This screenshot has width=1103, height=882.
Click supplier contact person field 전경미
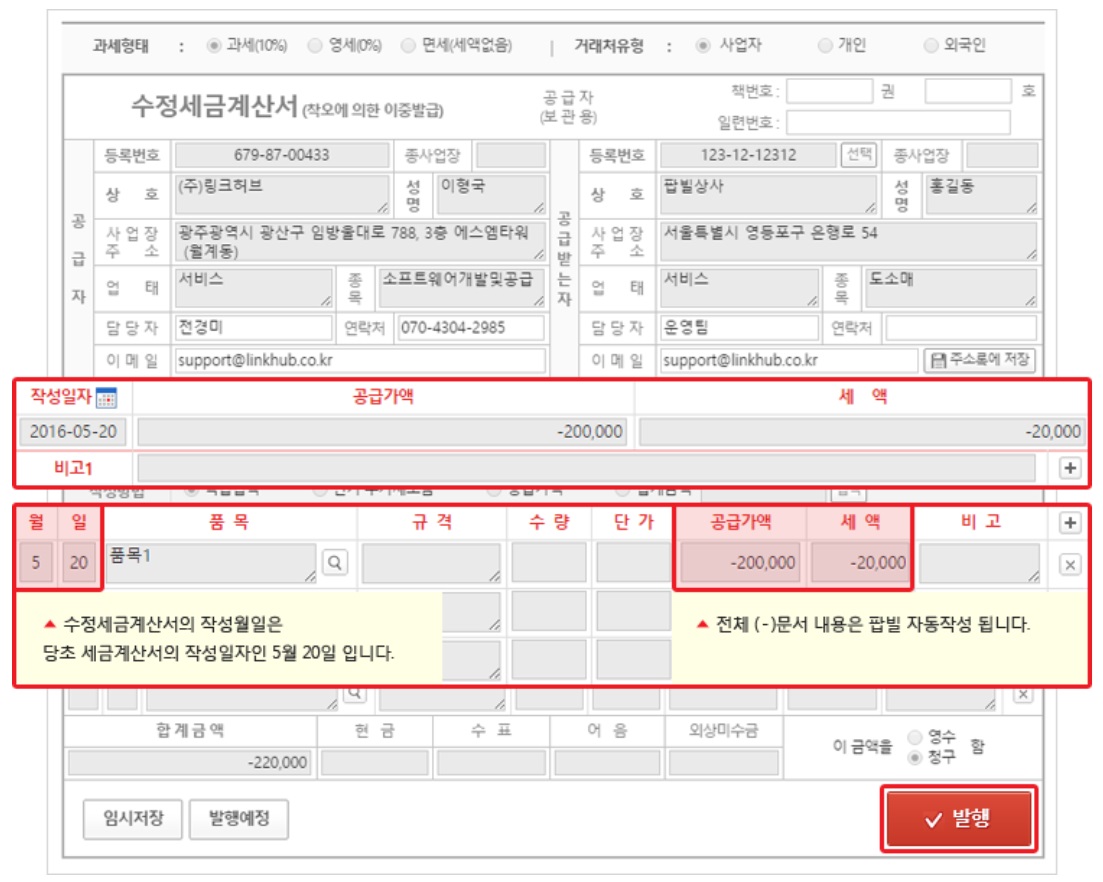[253, 328]
